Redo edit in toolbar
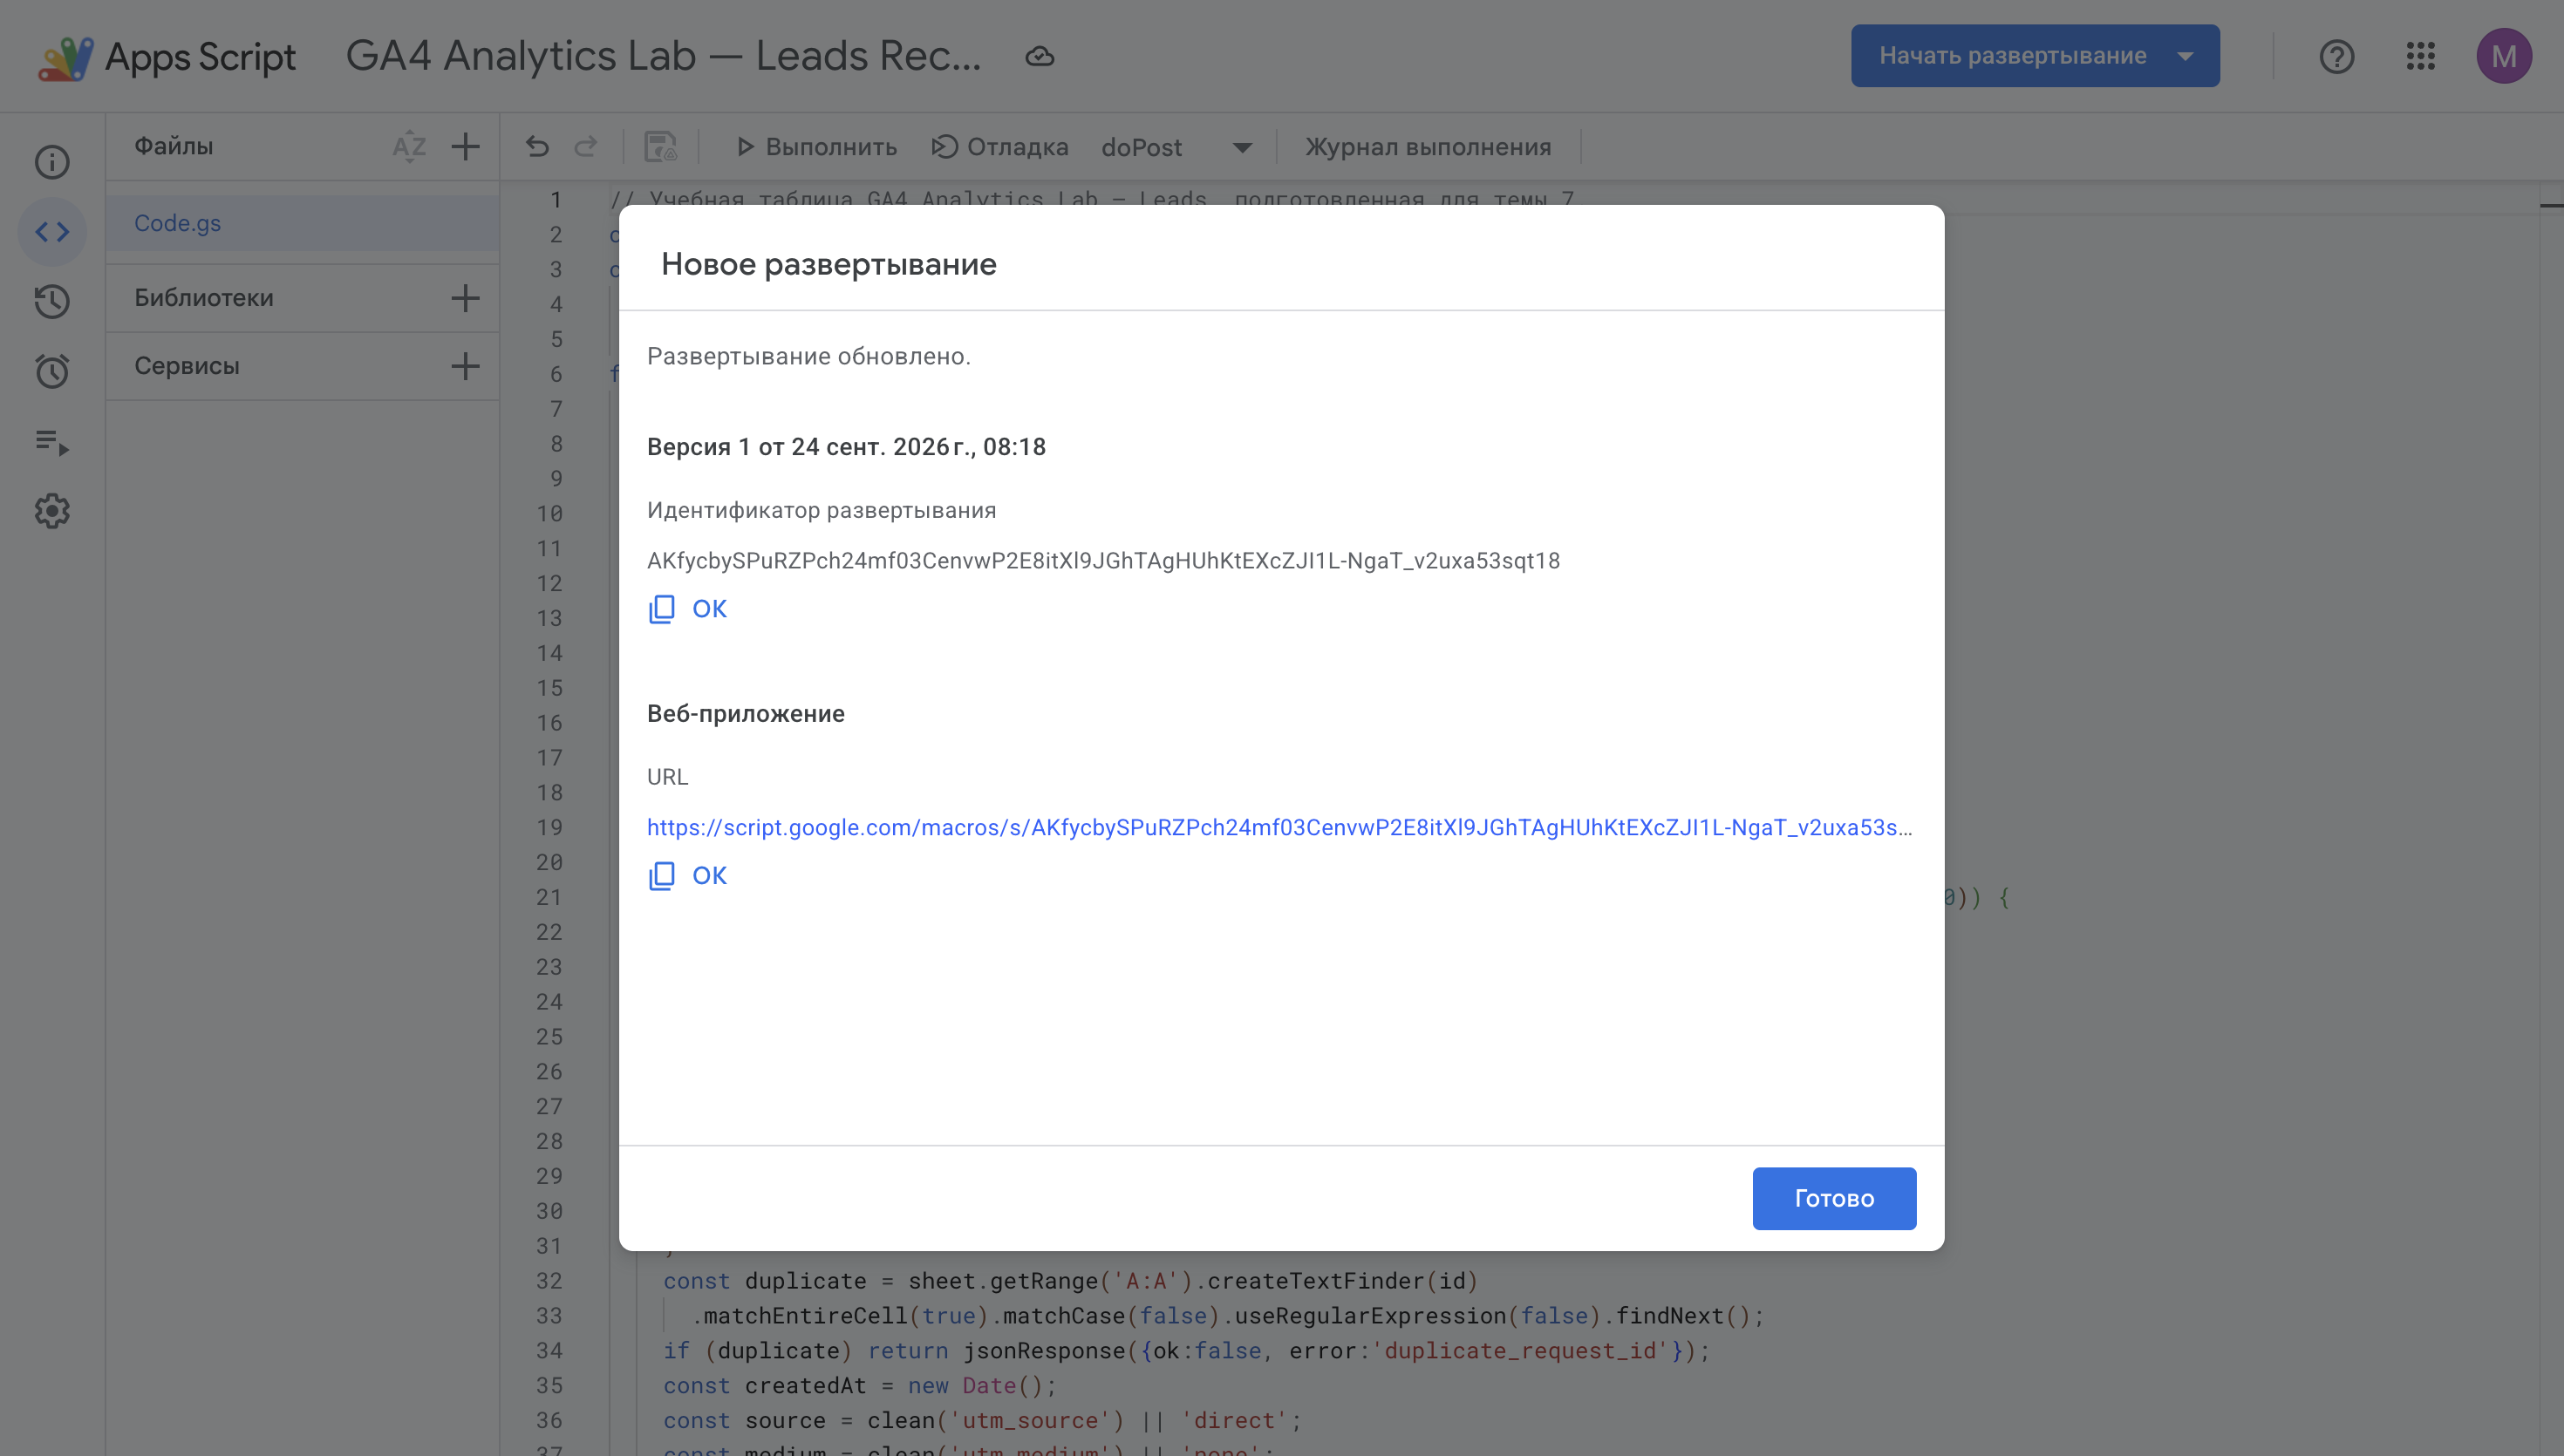Viewport: 2564px width, 1456px height. (x=585, y=147)
